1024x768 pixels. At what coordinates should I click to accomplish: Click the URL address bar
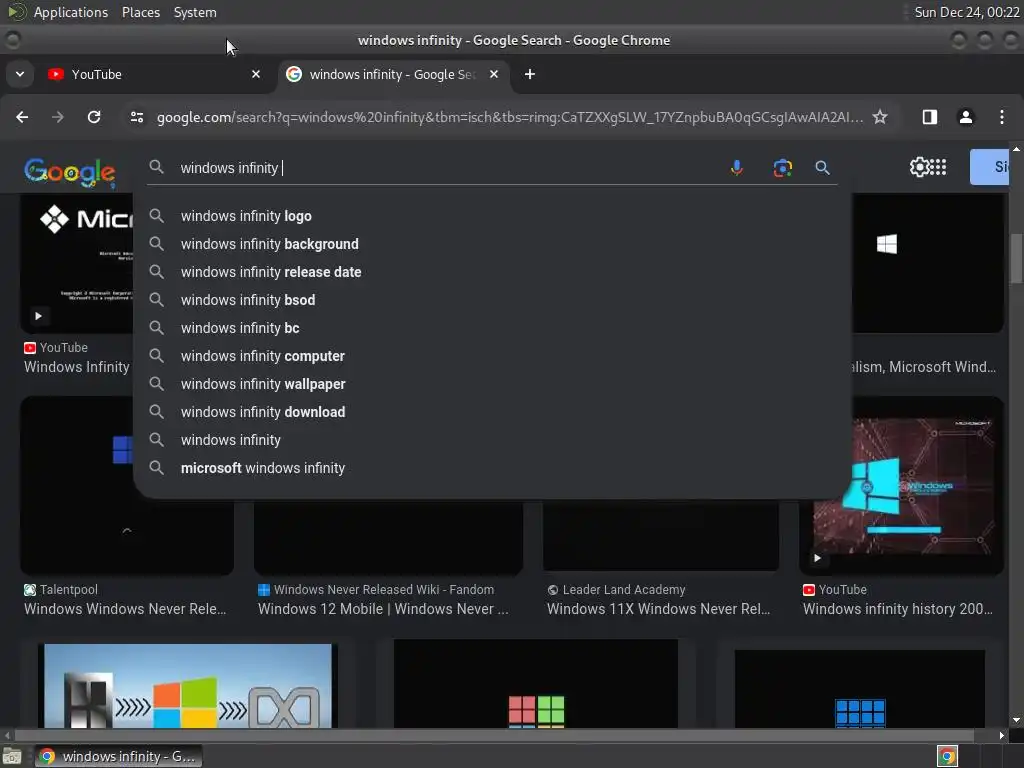point(509,117)
